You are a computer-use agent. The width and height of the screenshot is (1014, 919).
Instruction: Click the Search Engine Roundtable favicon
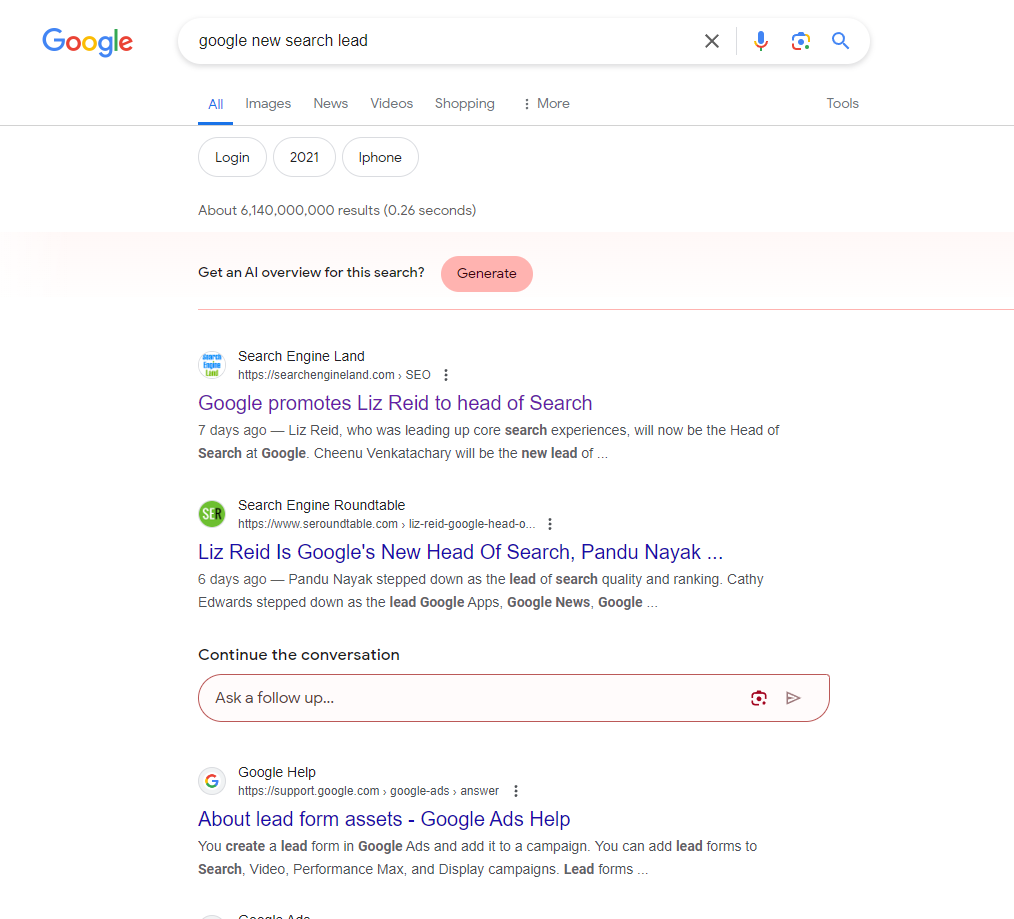tap(212, 513)
